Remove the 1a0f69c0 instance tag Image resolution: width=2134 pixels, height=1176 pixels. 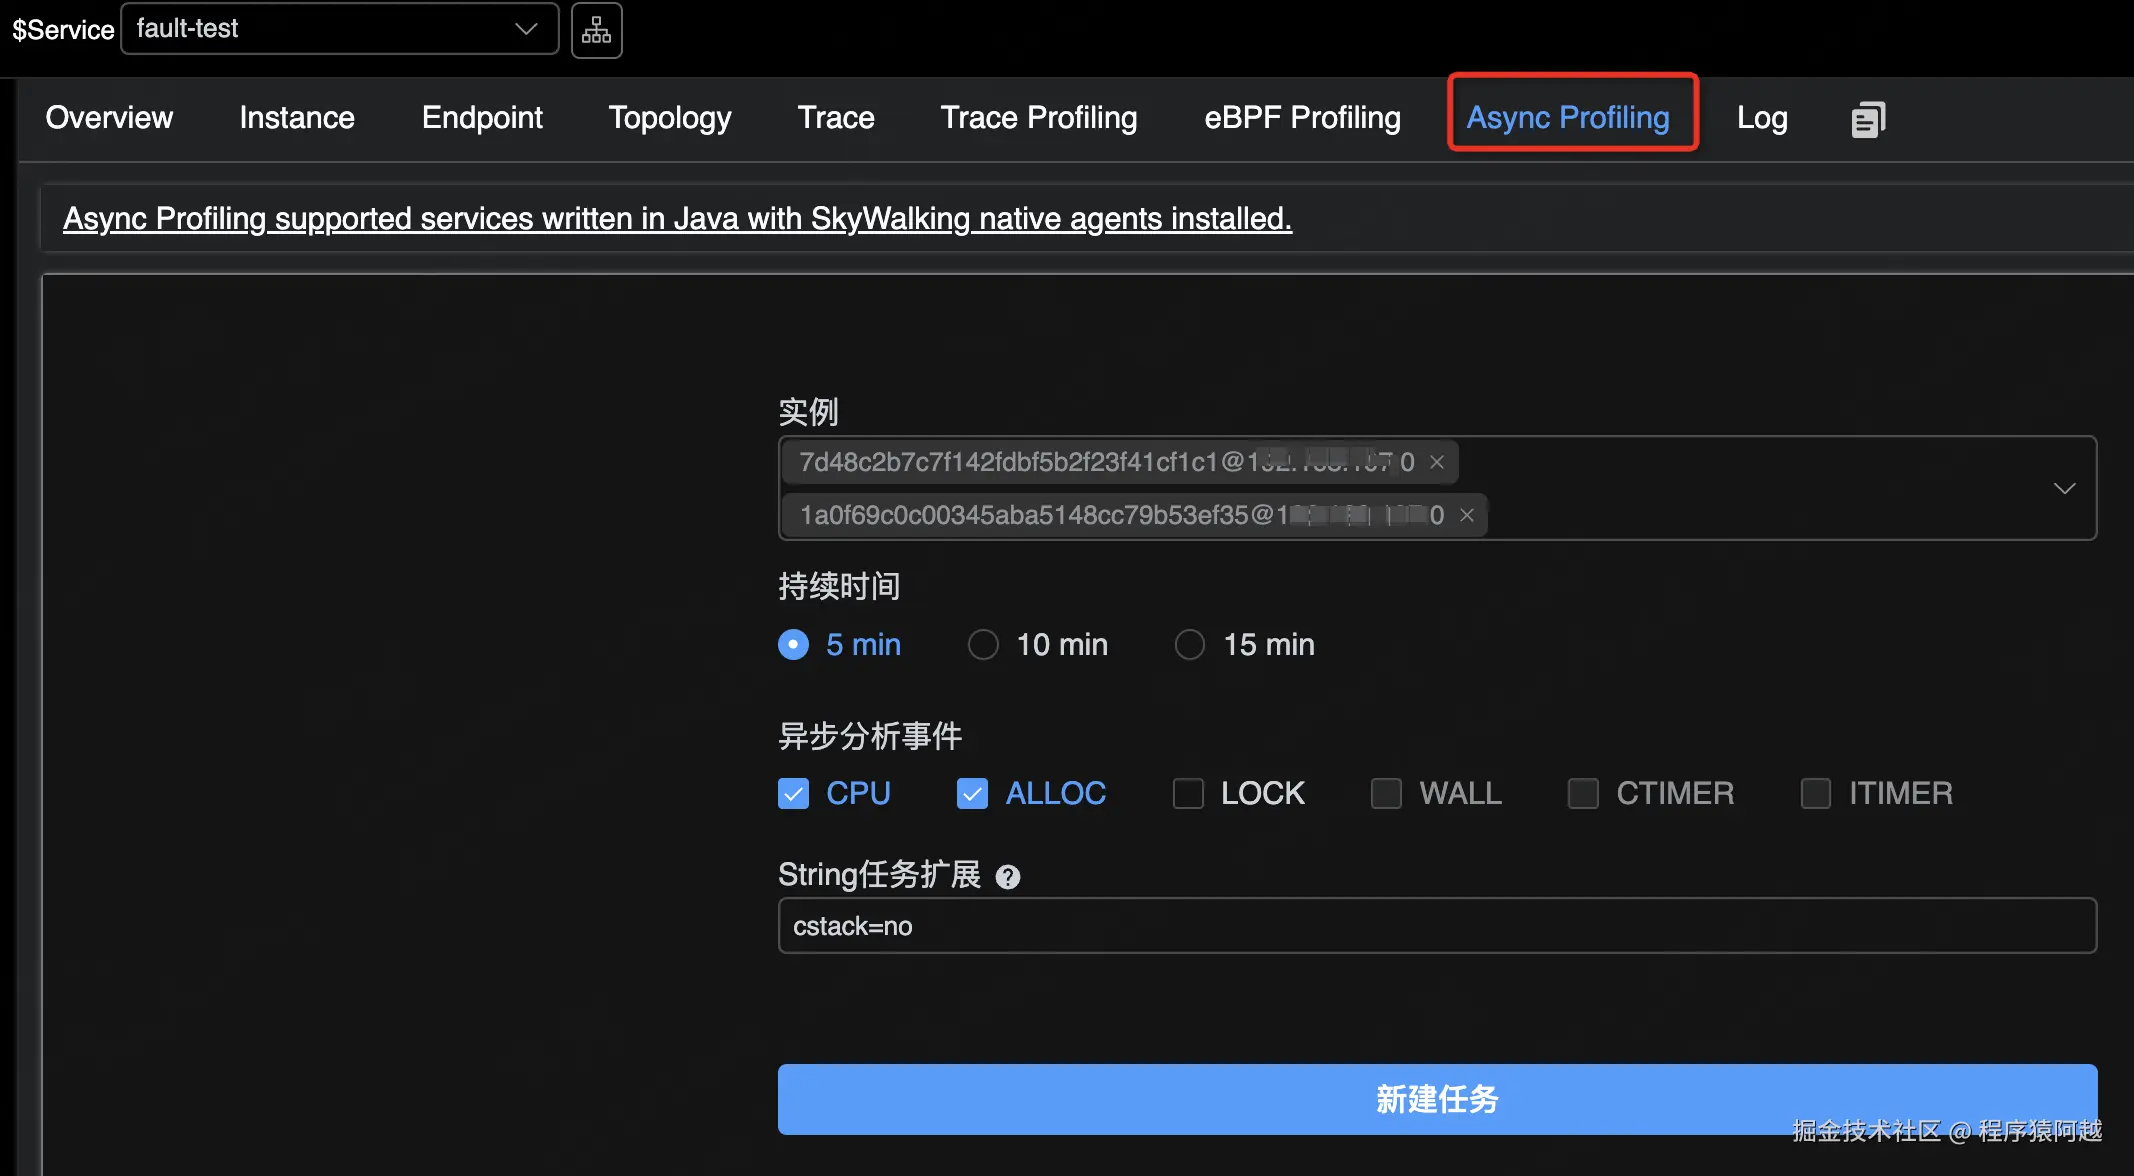pos(1467,515)
